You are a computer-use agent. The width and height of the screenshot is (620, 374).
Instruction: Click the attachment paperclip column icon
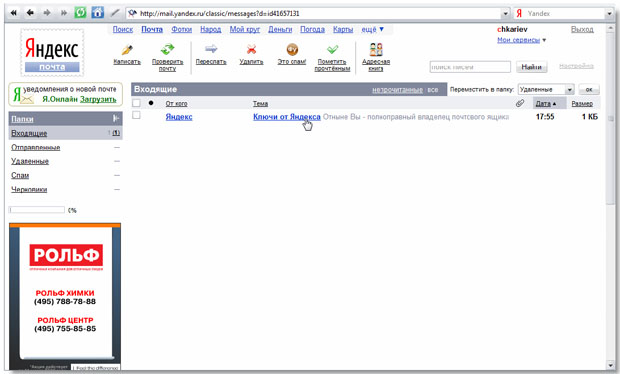pos(520,103)
